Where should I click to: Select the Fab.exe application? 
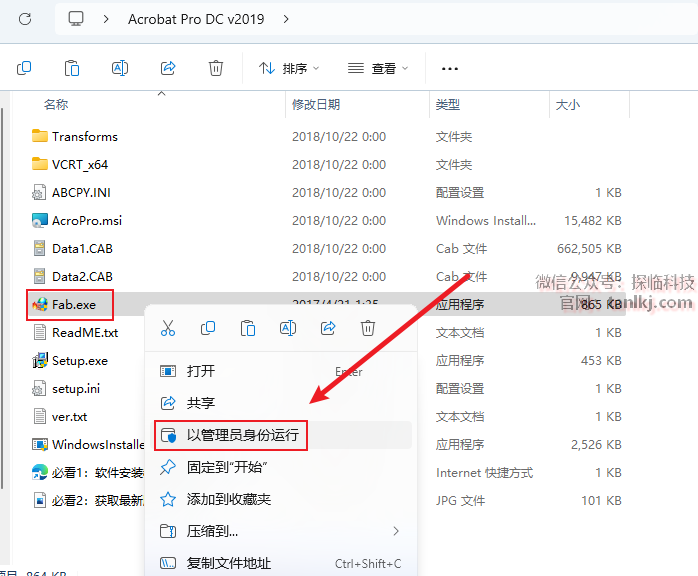[64, 304]
